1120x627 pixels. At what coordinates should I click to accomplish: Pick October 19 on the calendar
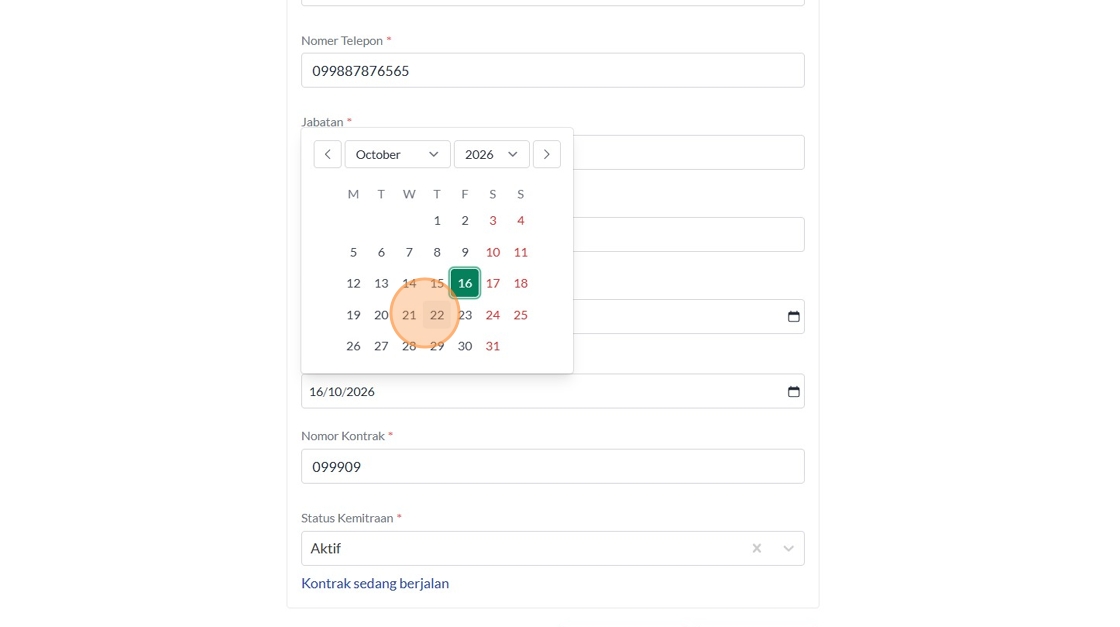pos(353,315)
